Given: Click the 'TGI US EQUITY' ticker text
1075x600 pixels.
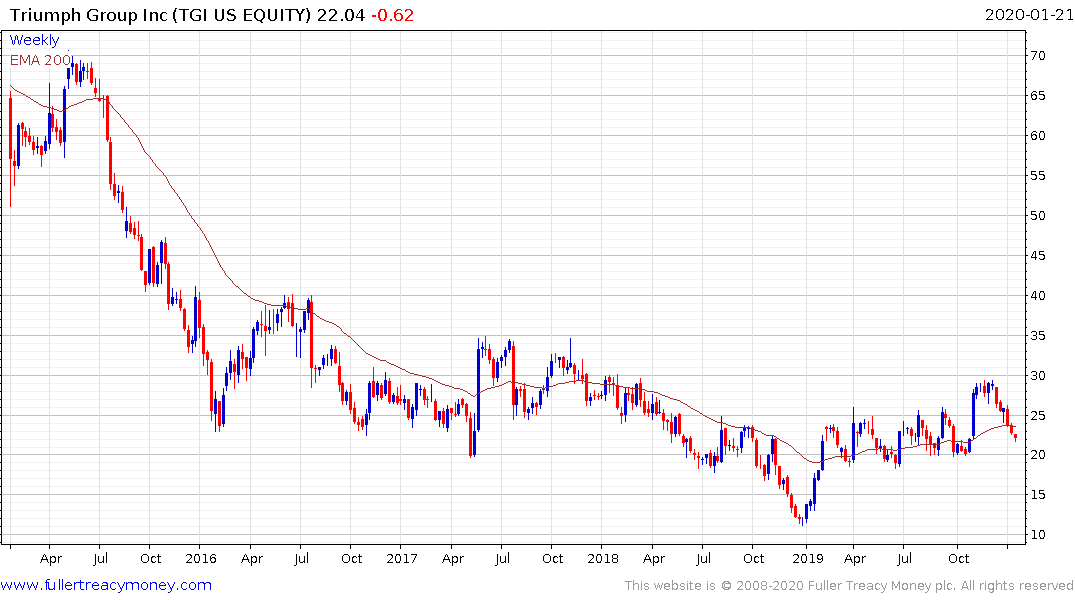Looking at the screenshot, I should [x=241, y=15].
